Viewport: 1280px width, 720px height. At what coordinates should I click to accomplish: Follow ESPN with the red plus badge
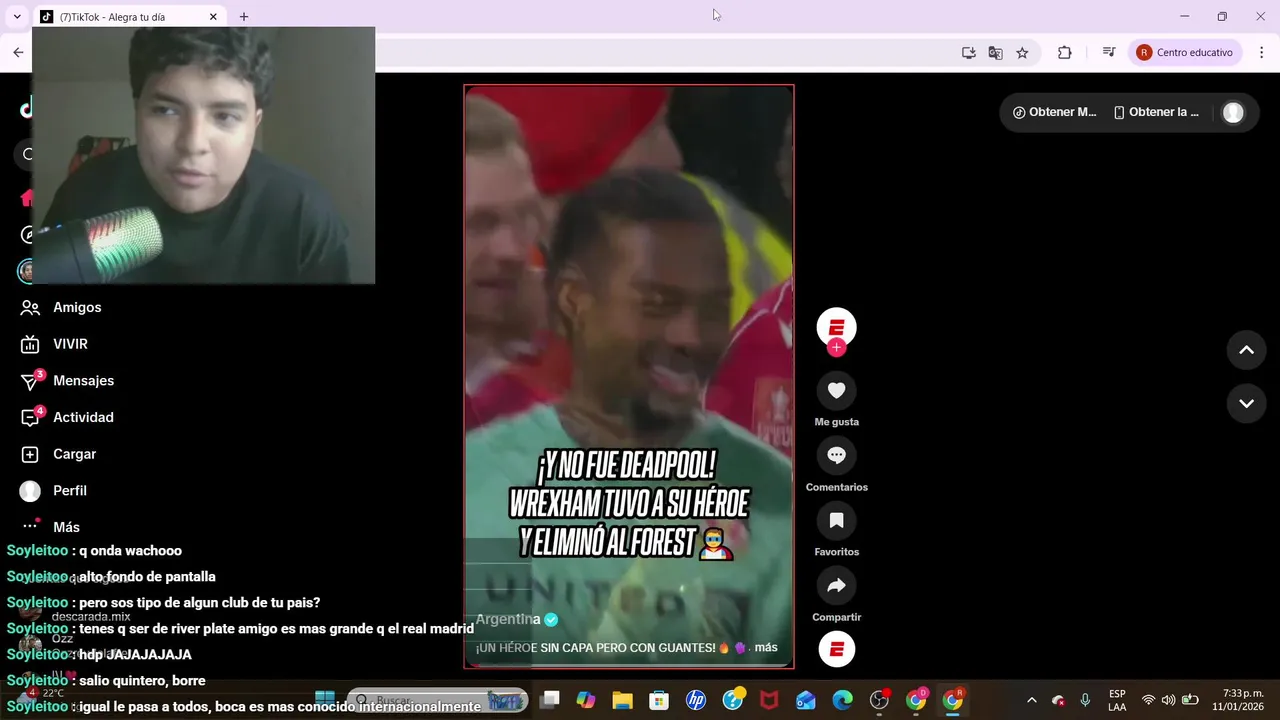(x=837, y=347)
